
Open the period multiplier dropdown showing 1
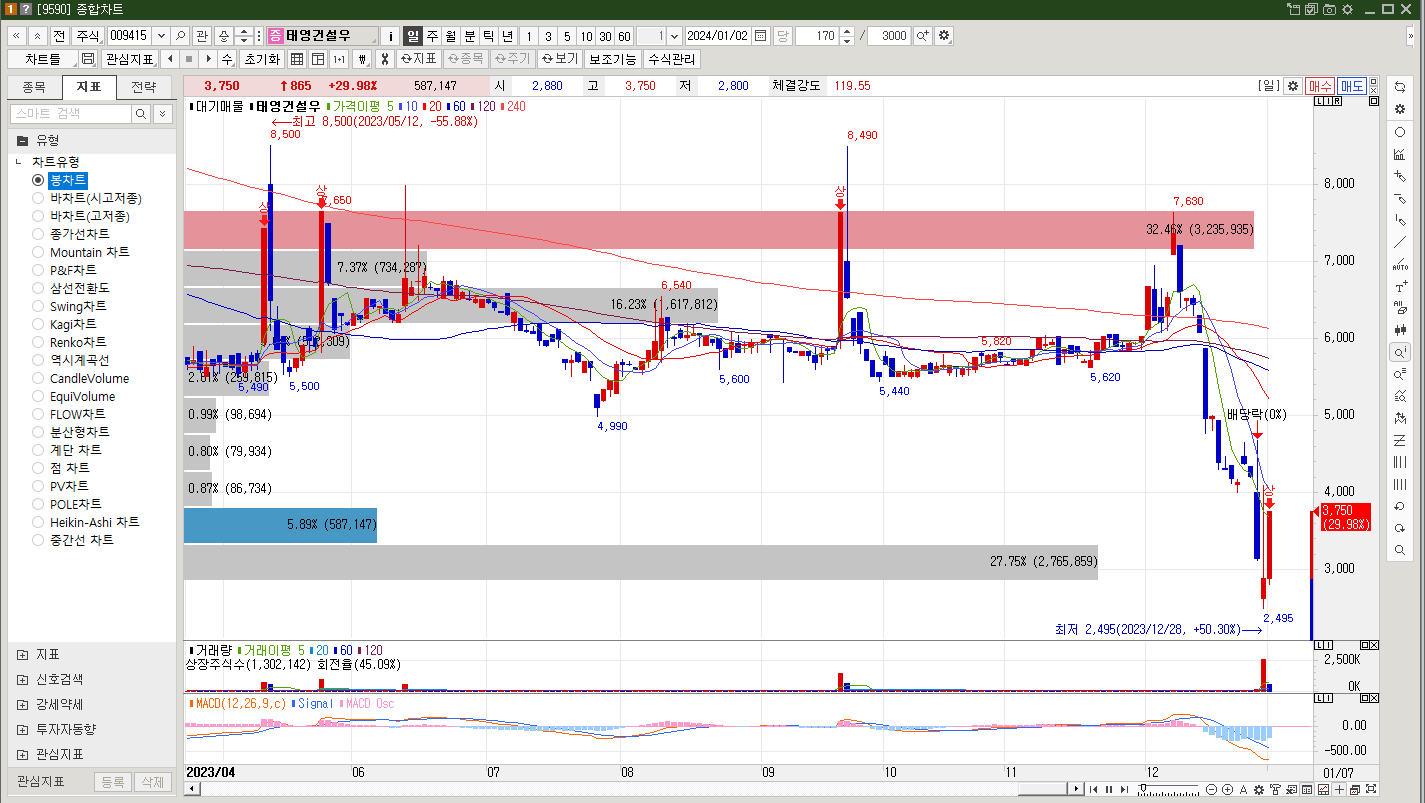(673, 35)
